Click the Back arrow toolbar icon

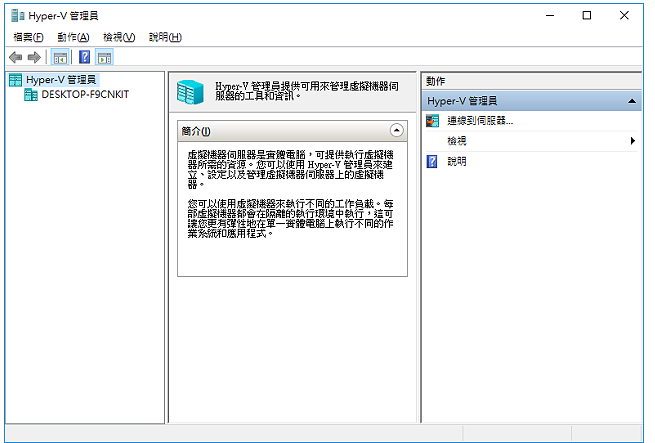pos(15,57)
